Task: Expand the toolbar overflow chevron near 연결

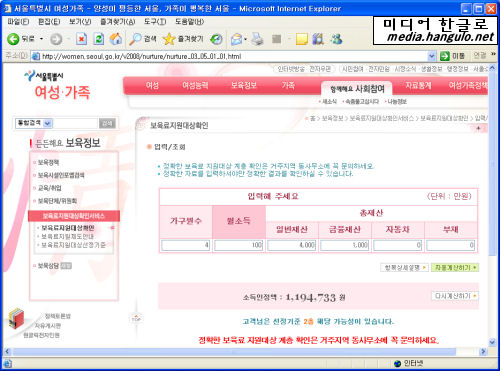Action: [493, 54]
